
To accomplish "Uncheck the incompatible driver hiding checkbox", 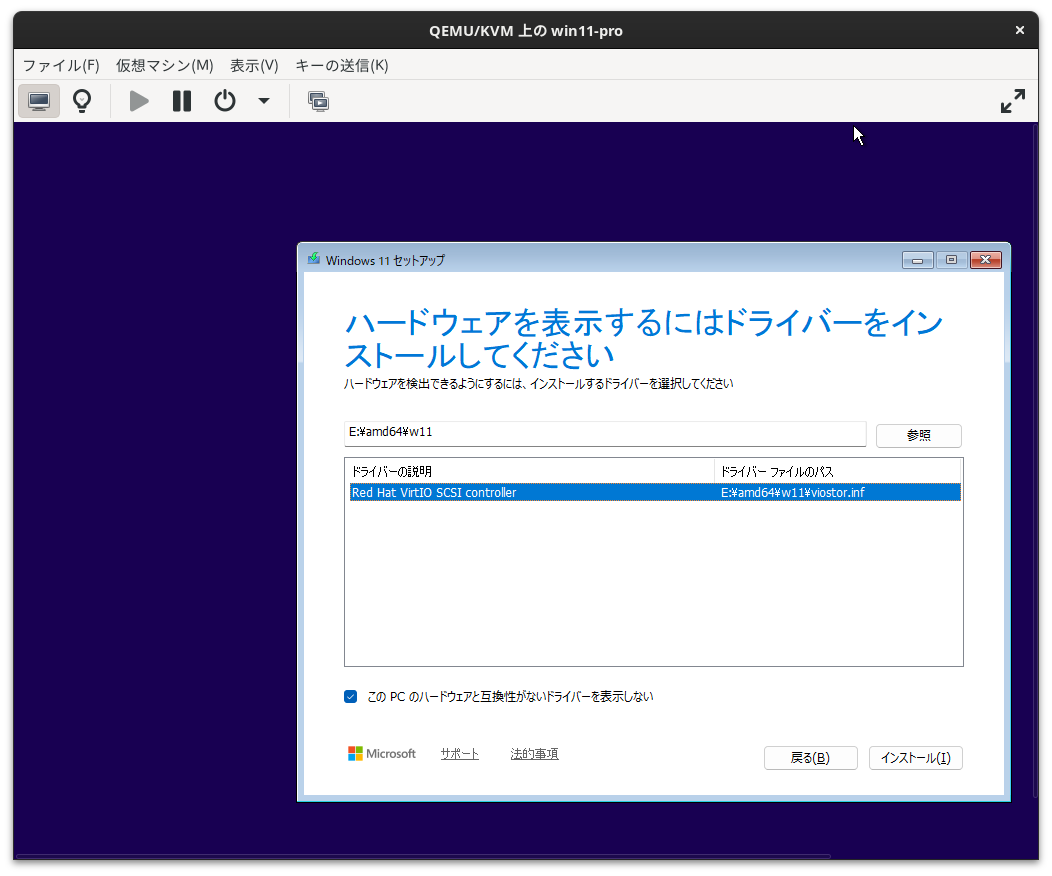I will (x=350, y=696).
